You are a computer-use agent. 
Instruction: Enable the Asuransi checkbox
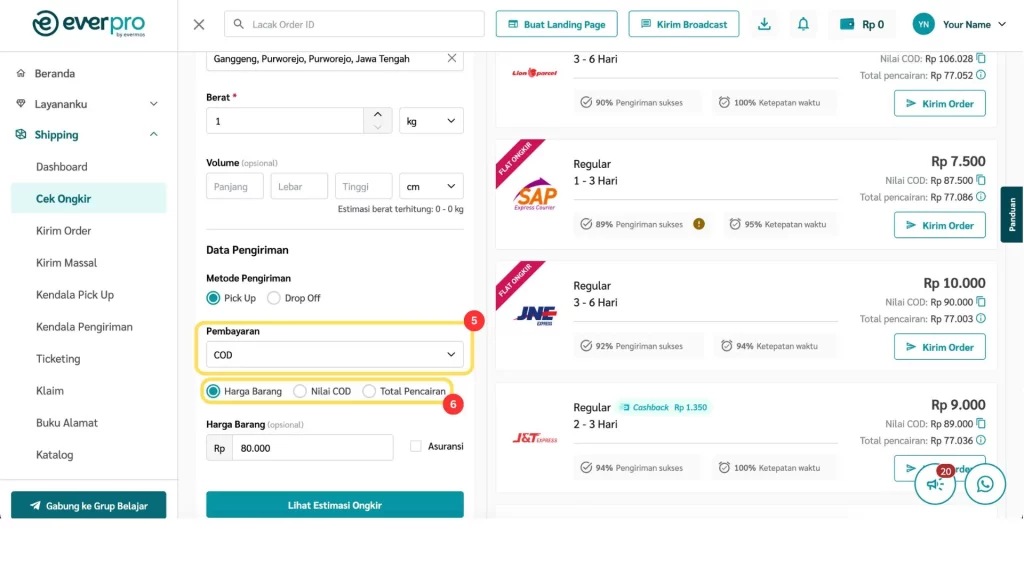coord(416,446)
